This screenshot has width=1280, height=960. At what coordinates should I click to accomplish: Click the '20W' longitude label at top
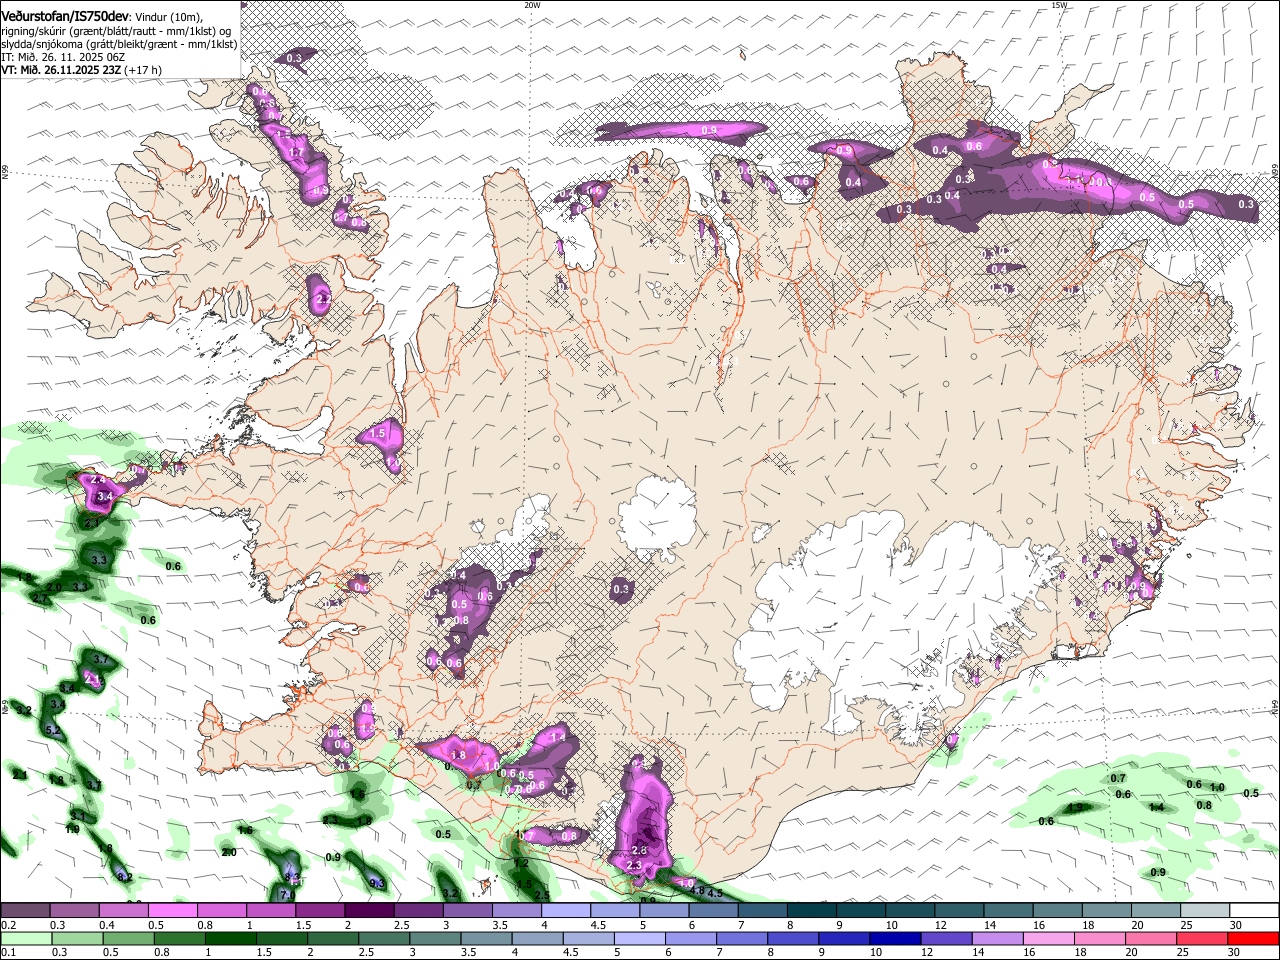coord(532,5)
